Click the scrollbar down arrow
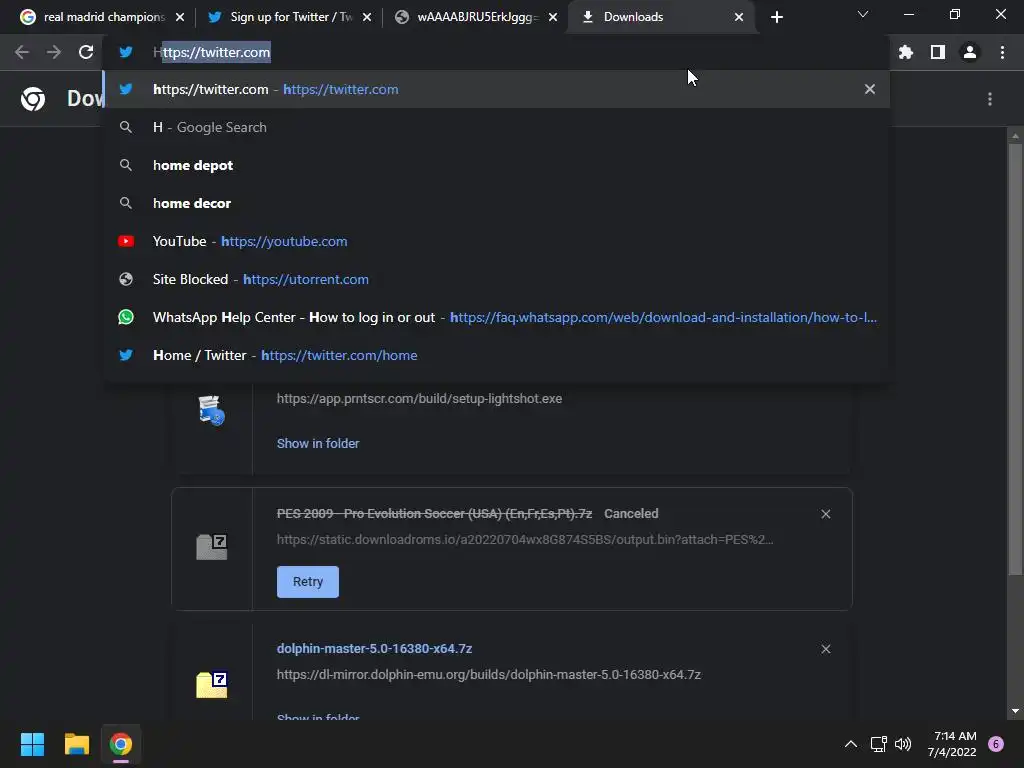This screenshot has width=1024, height=768. [1015, 711]
